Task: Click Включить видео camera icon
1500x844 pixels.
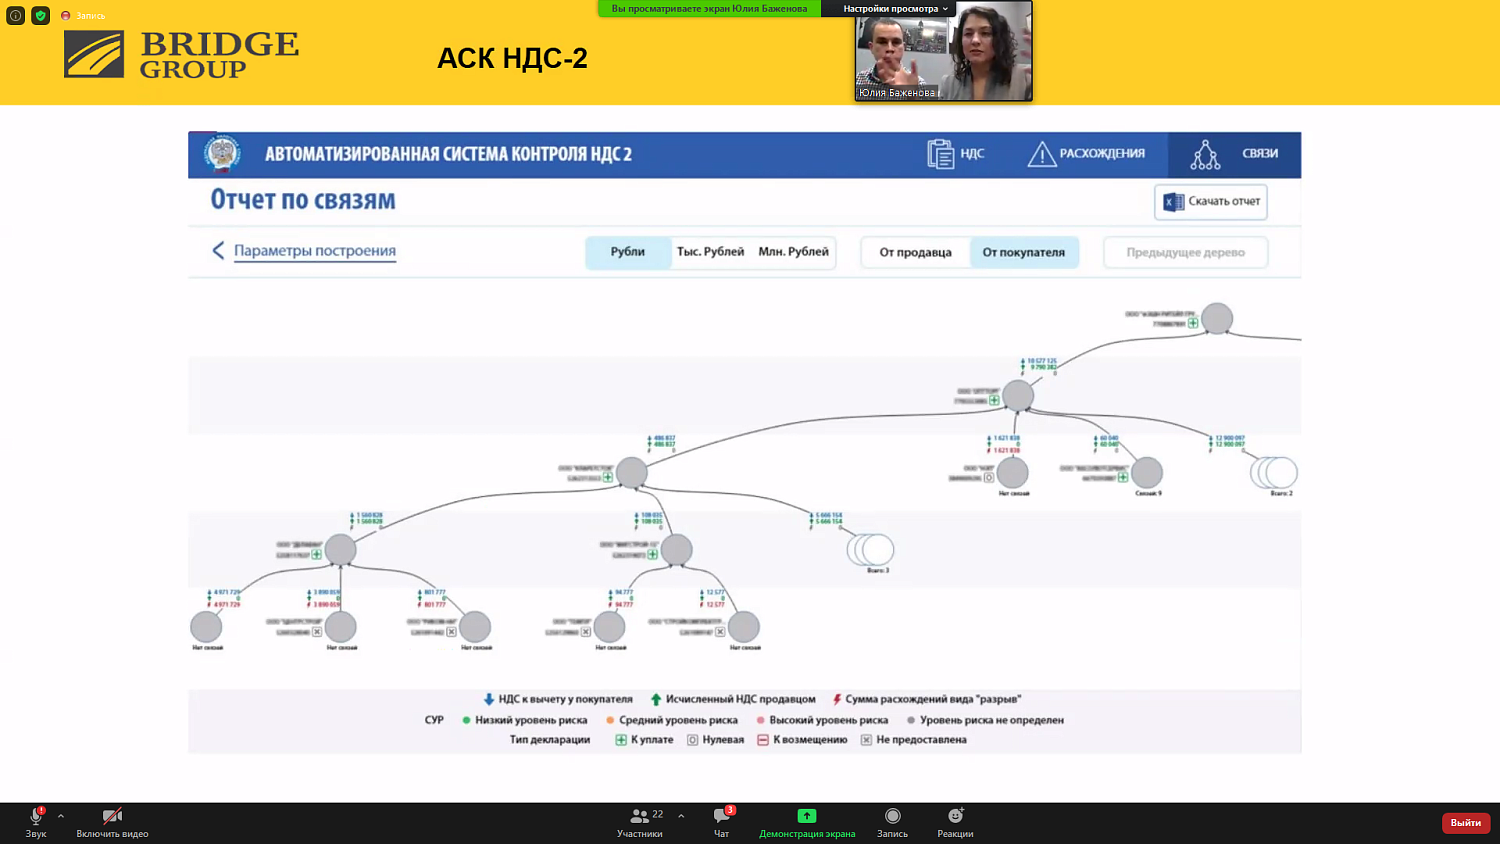Action: [112, 816]
